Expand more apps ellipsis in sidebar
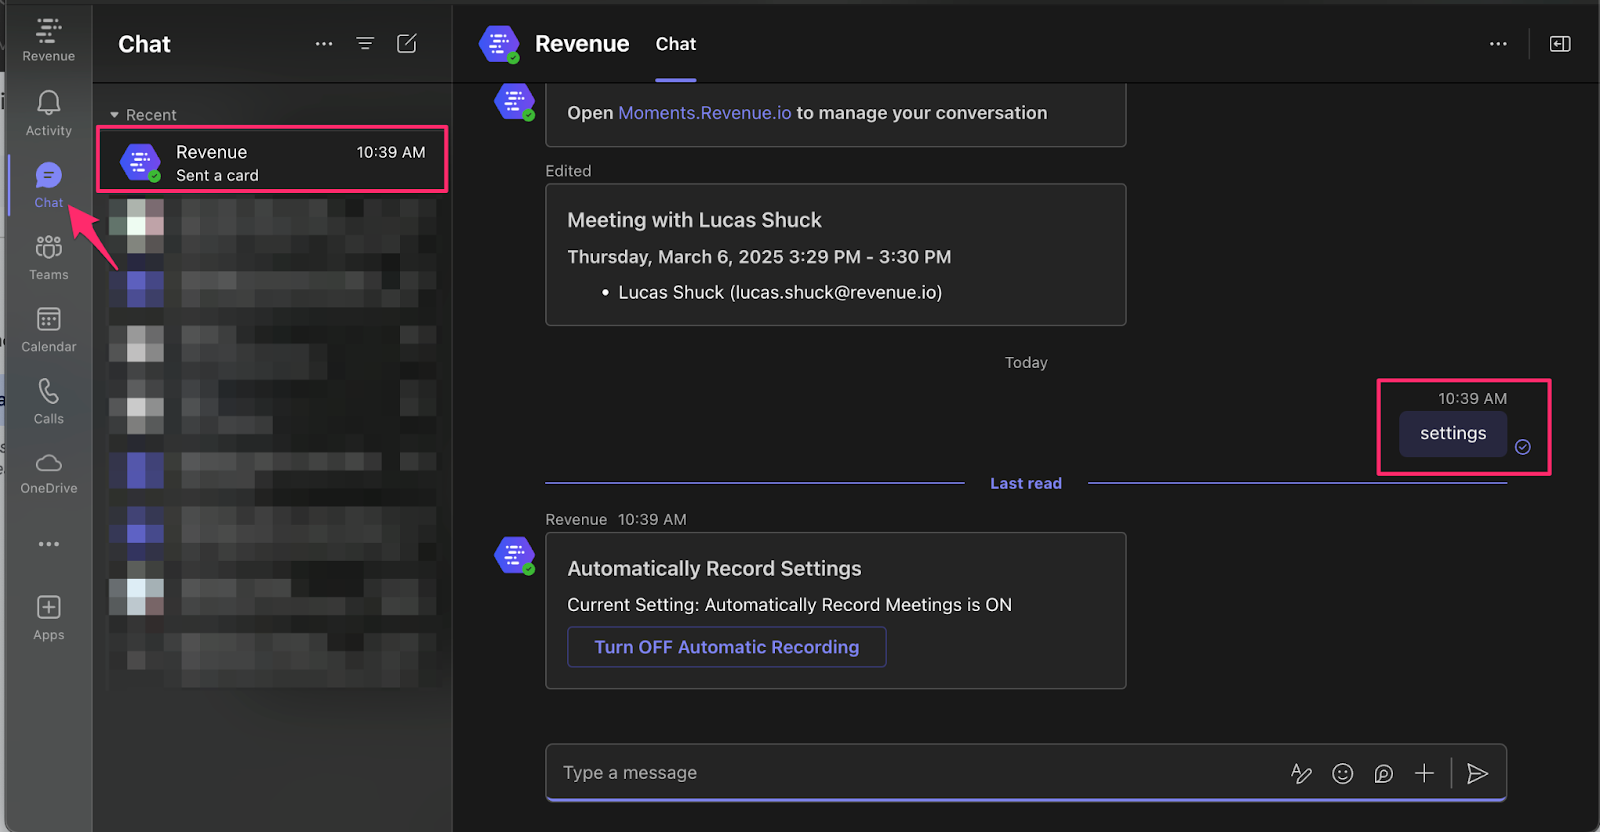 coord(48,544)
